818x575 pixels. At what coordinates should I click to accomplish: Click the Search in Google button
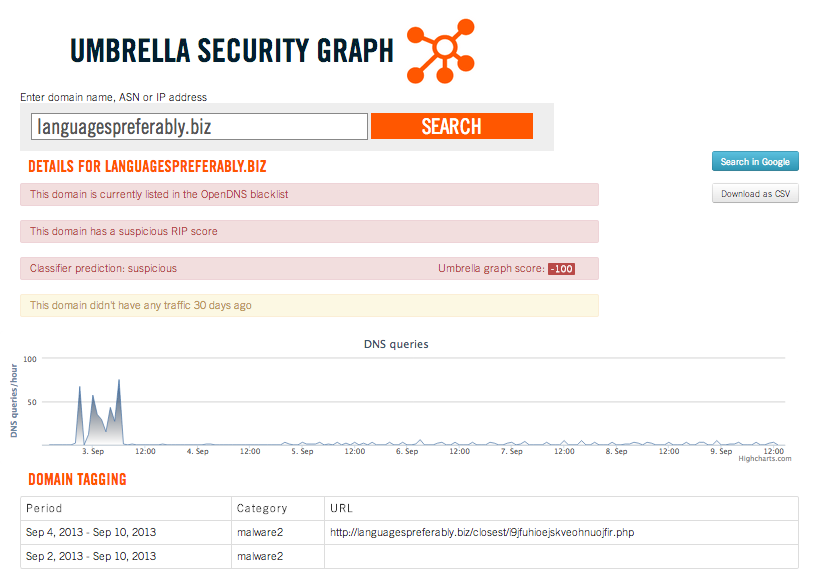point(755,162)
